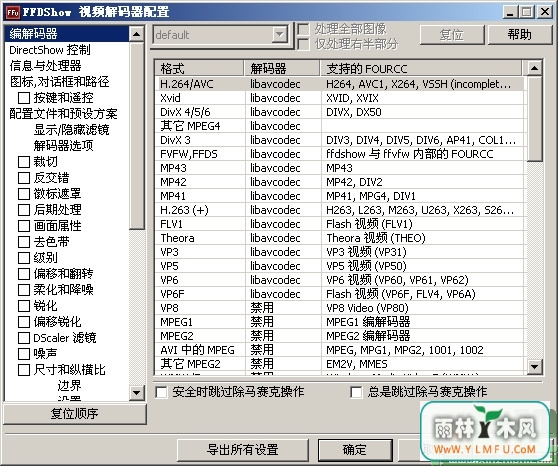
Task: Toggle the 画面属性 checkbox
Action: (x=24, y=226)
